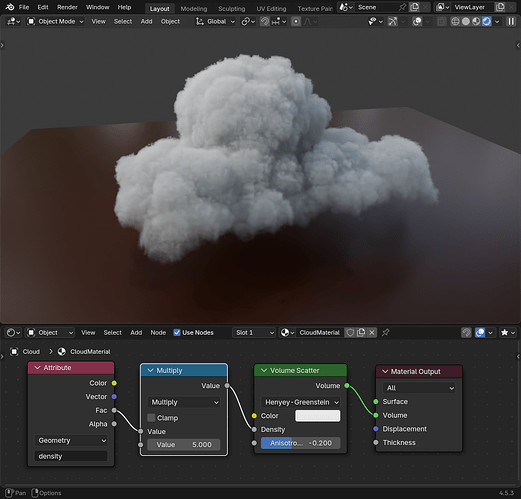The width and height of the screenshot is (521, 499).
Task: Click the Blender logo menu icon
Action: [x=10, y=7]
